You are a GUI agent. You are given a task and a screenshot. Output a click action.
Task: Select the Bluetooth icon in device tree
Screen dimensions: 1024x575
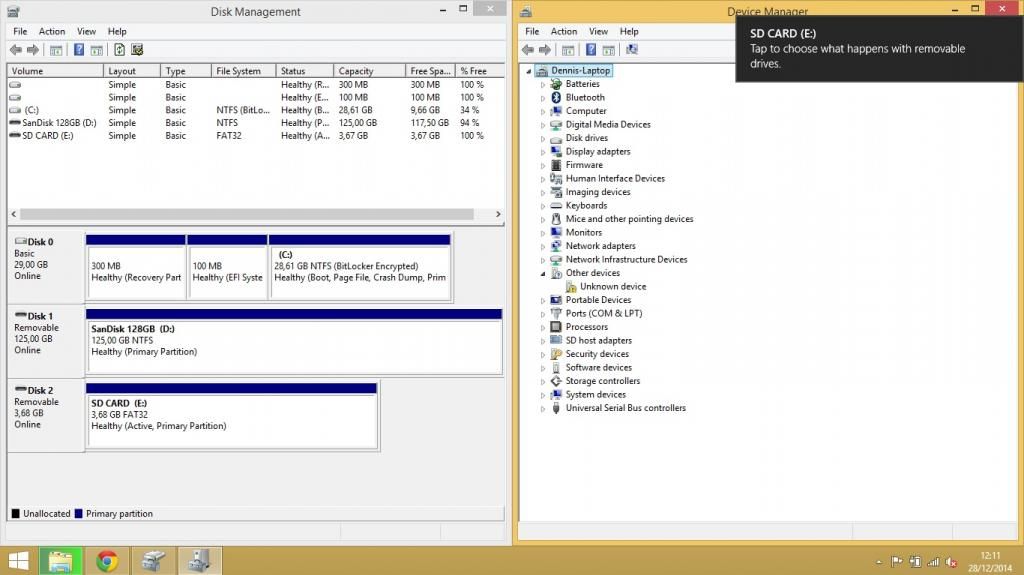pyautogui.click(x=556, y=97)
